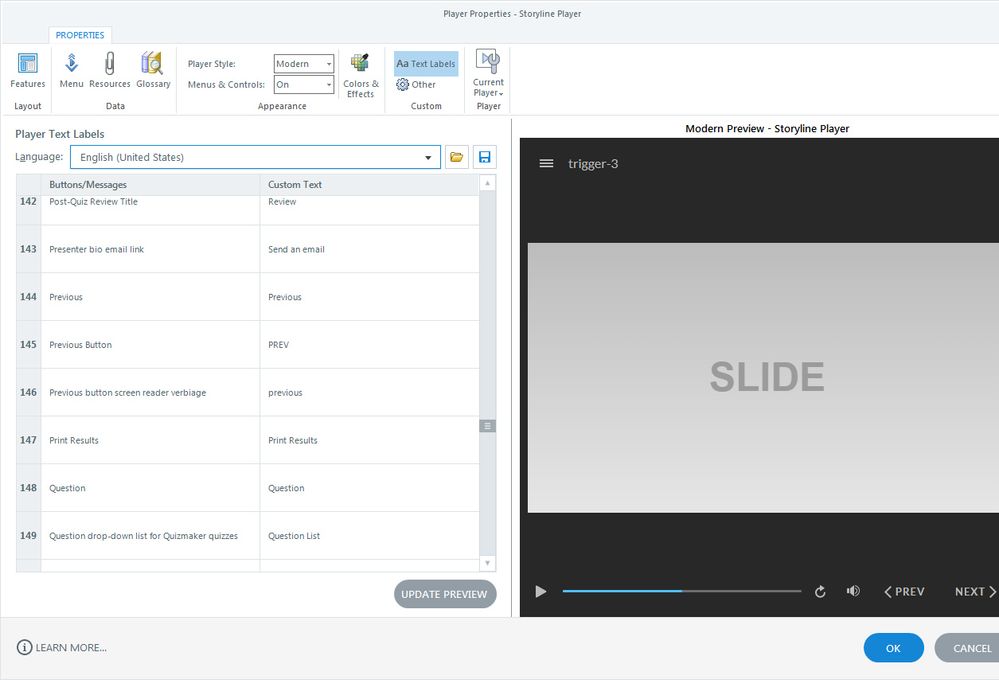Open the Features layout option

click(x=27, y=71)
